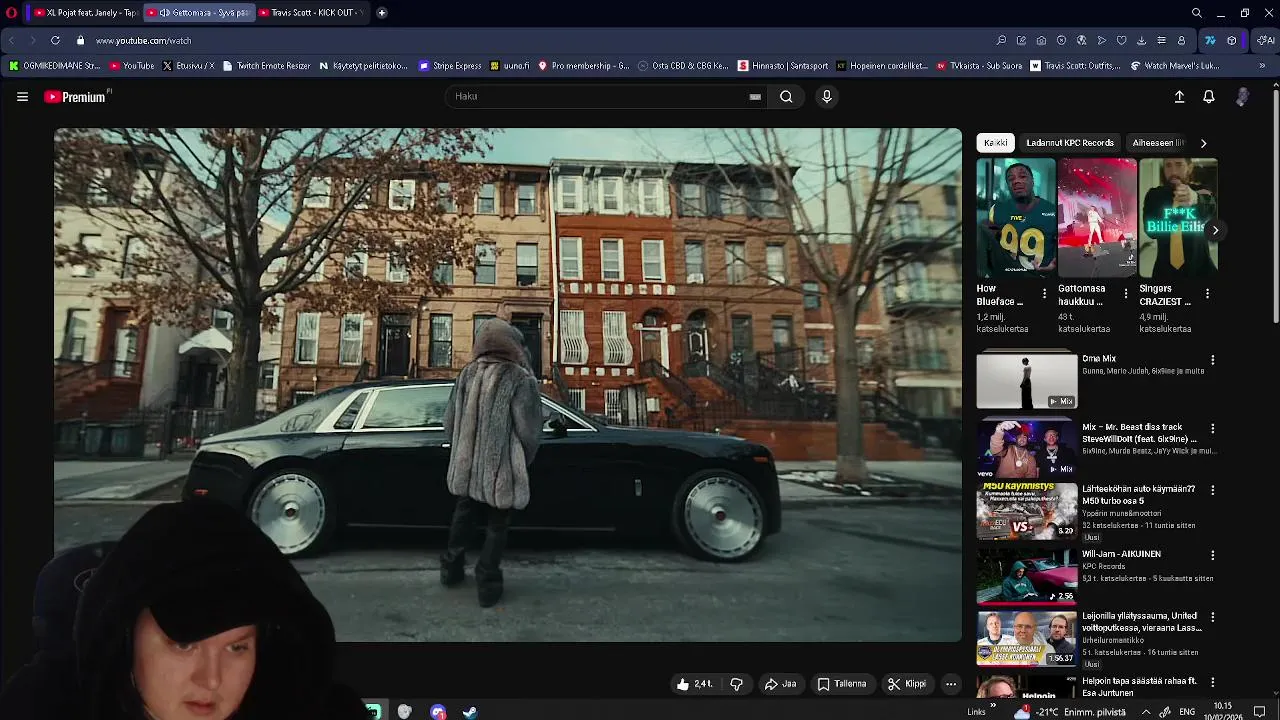
Task: Open options for Singers CRAZIEST short
Action: (x=1207, y=294)
